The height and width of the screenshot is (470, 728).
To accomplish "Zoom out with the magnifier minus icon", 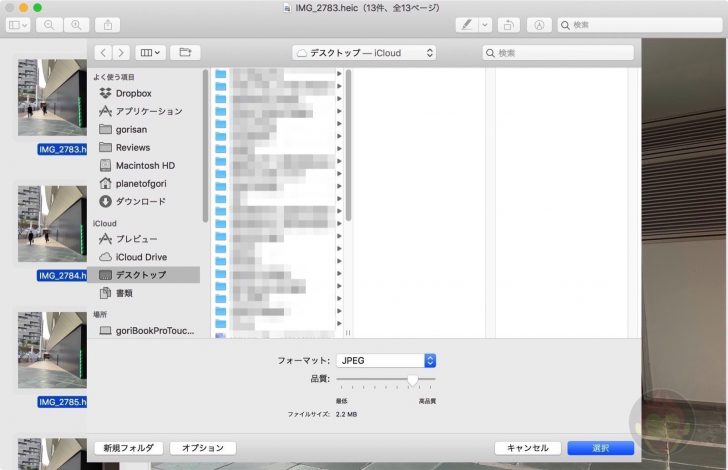I will pyautogui.click(x=49, y=25).
